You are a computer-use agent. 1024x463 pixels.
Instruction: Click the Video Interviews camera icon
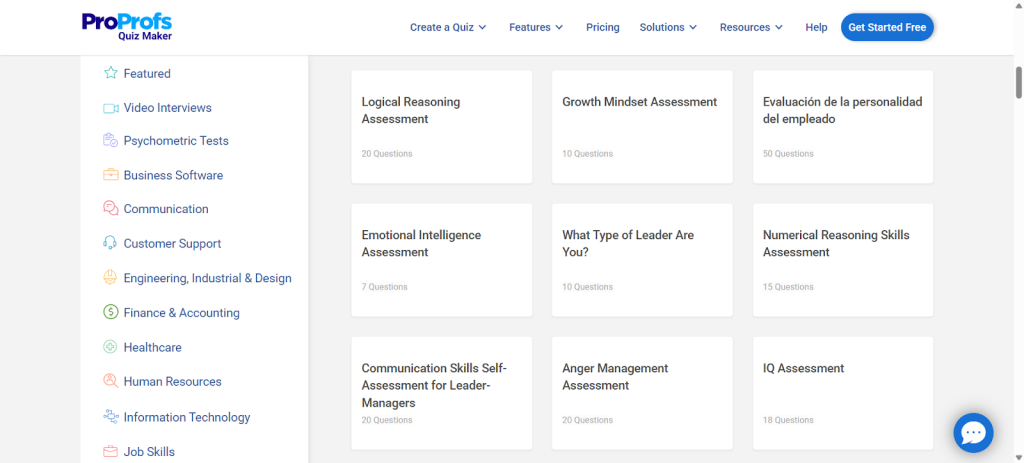point(111,108)
